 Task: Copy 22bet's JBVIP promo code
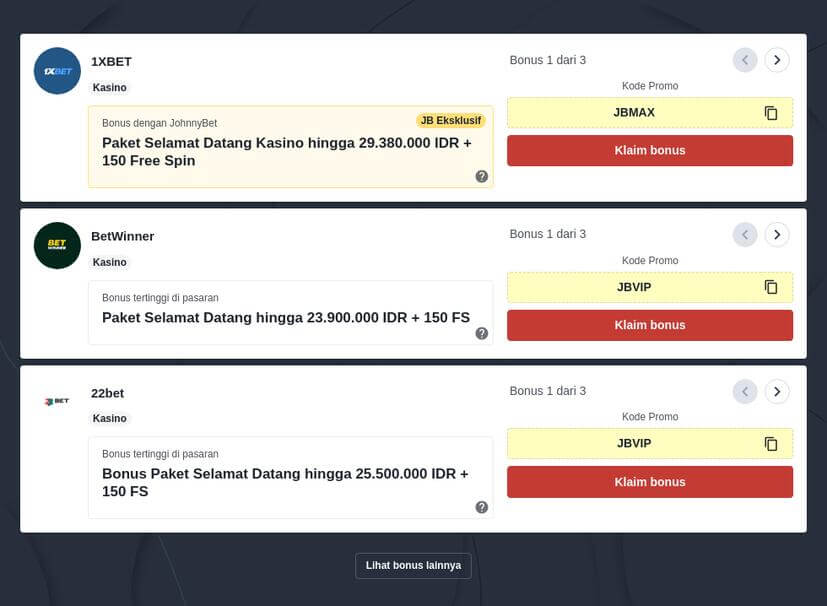click(x=771, y=443)
